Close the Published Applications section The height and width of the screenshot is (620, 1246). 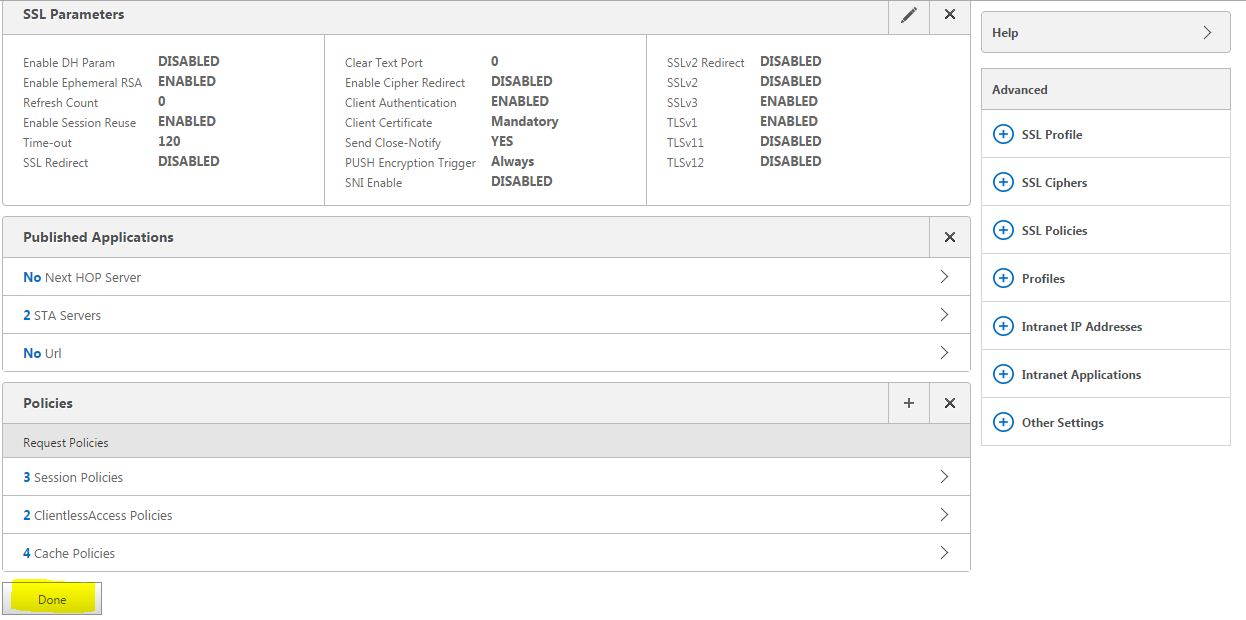[949, 237]
